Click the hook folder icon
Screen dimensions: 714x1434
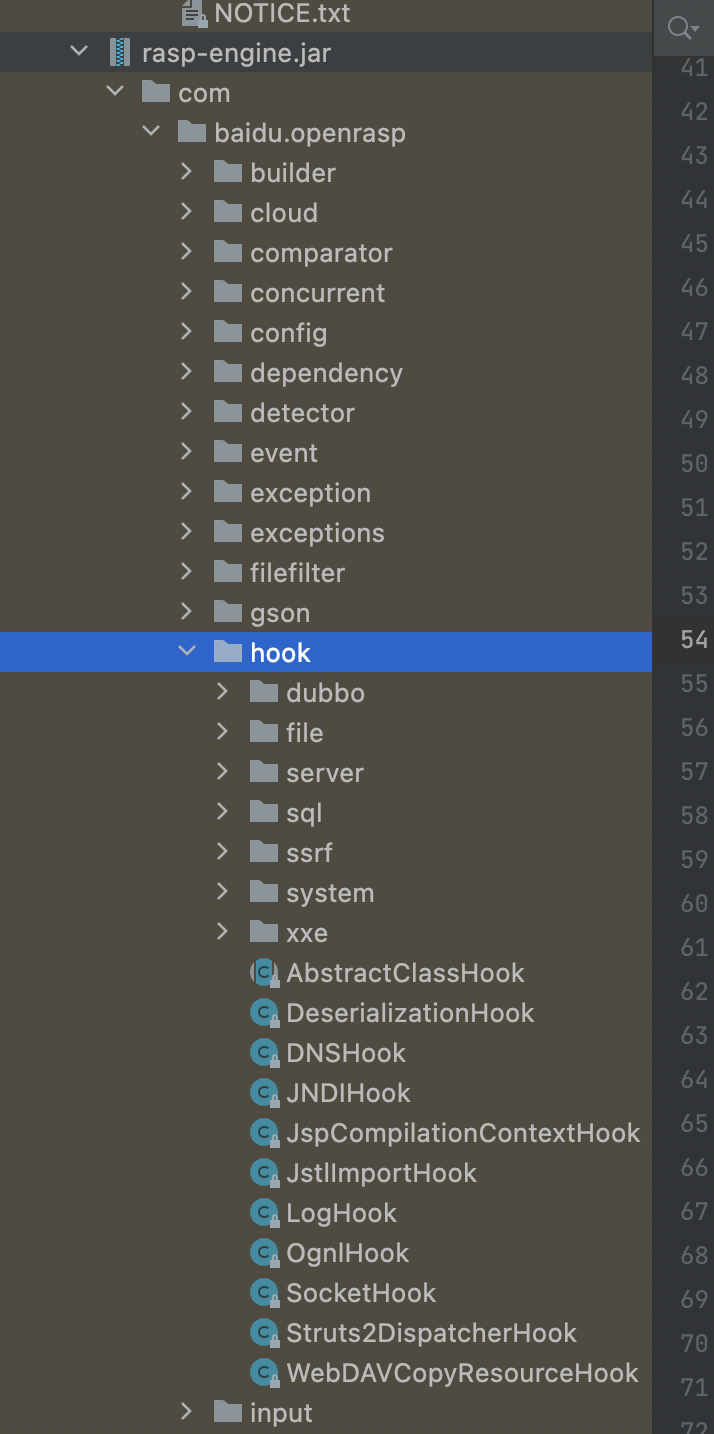point(229,653)
